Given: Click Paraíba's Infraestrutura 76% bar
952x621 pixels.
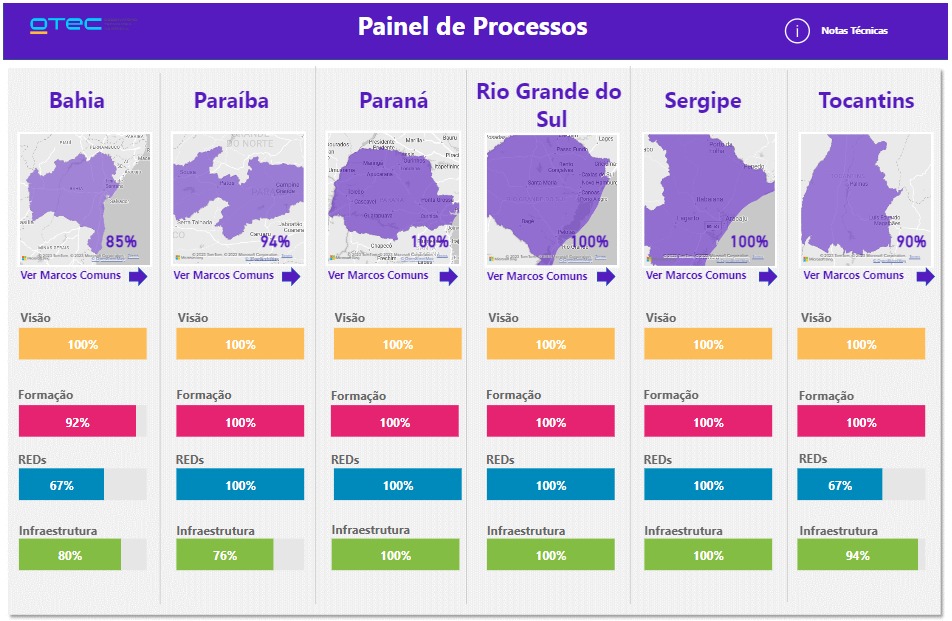Looking at the screenshot, I should (240, 555).
